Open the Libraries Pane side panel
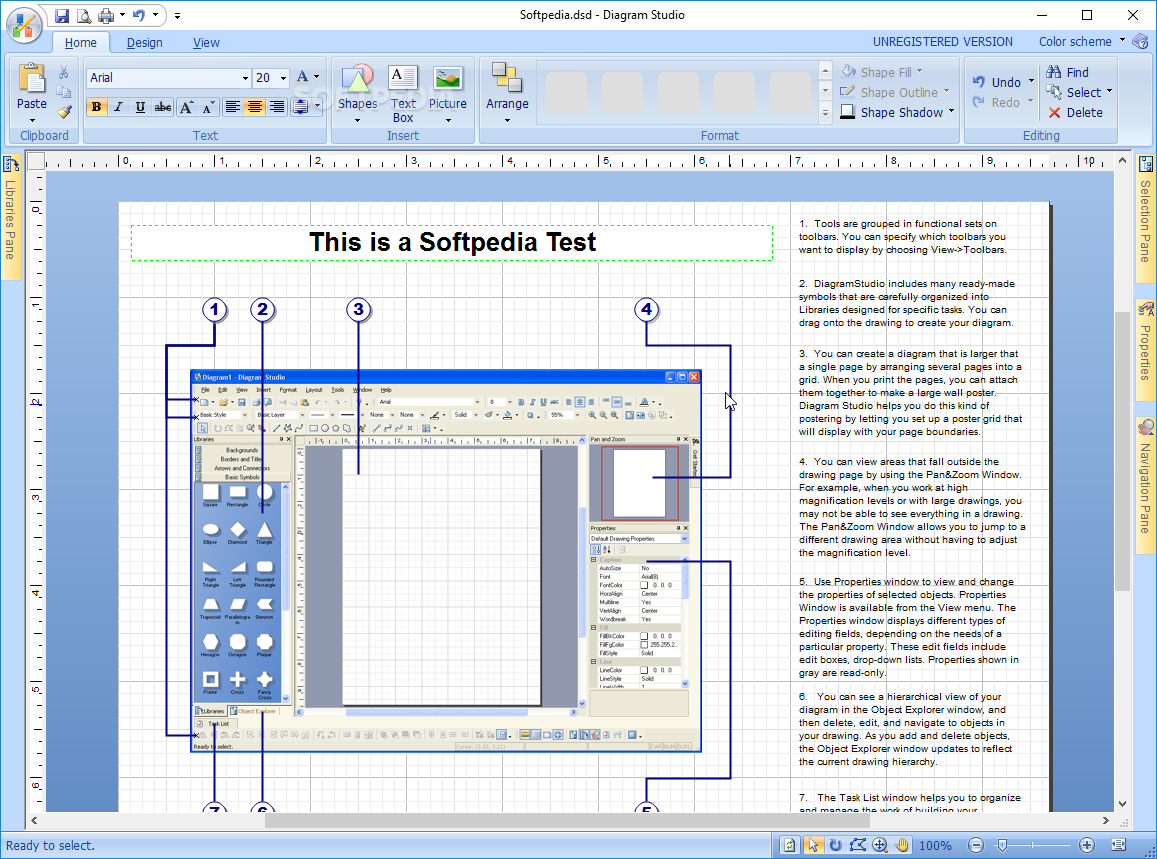Screen dimensions: 1157x859 click(10, 218)
